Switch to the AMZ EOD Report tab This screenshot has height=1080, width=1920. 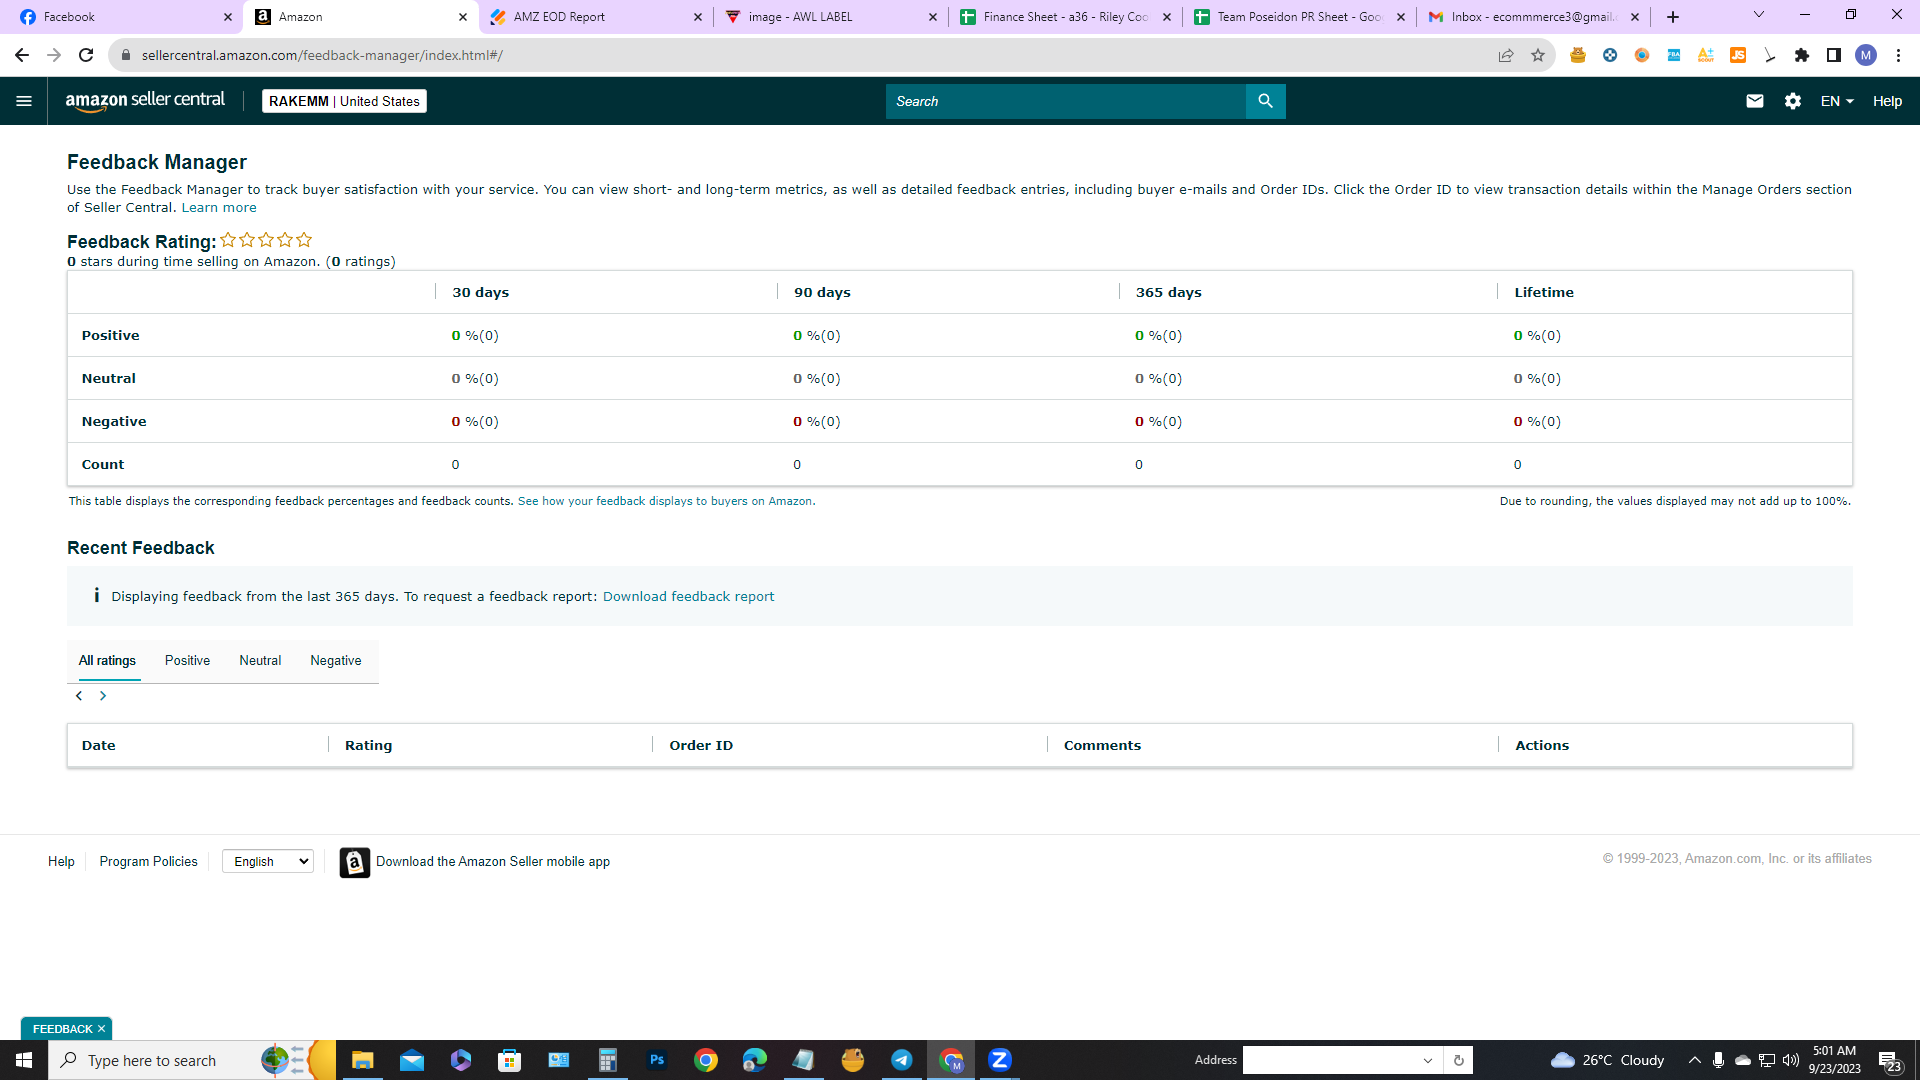[x=596, y=17]
